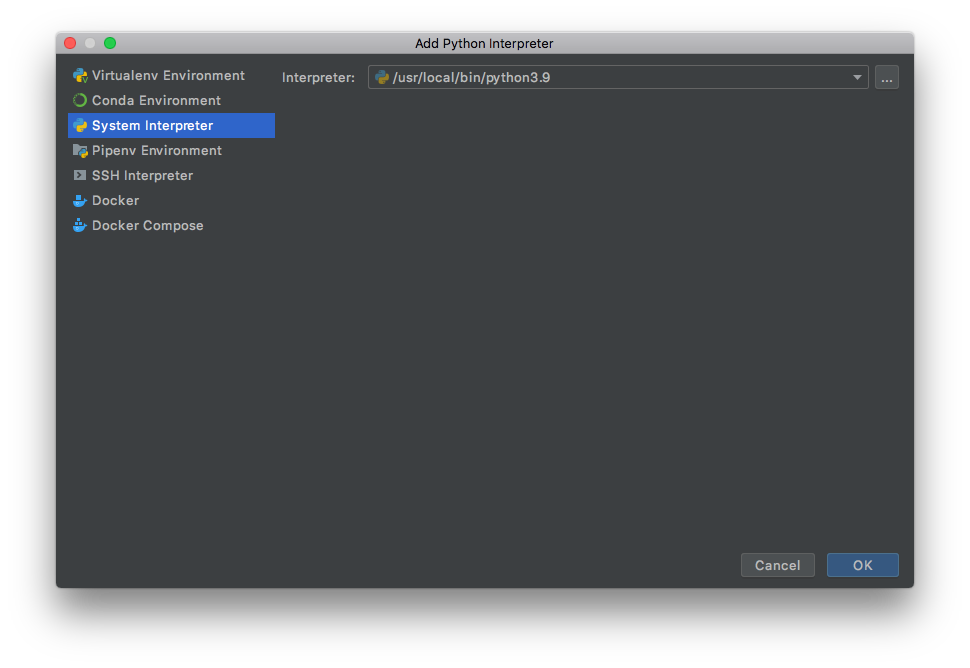Click the Docker whale icon
Viewport: 970px width, 668px height.
pos(80,201)
